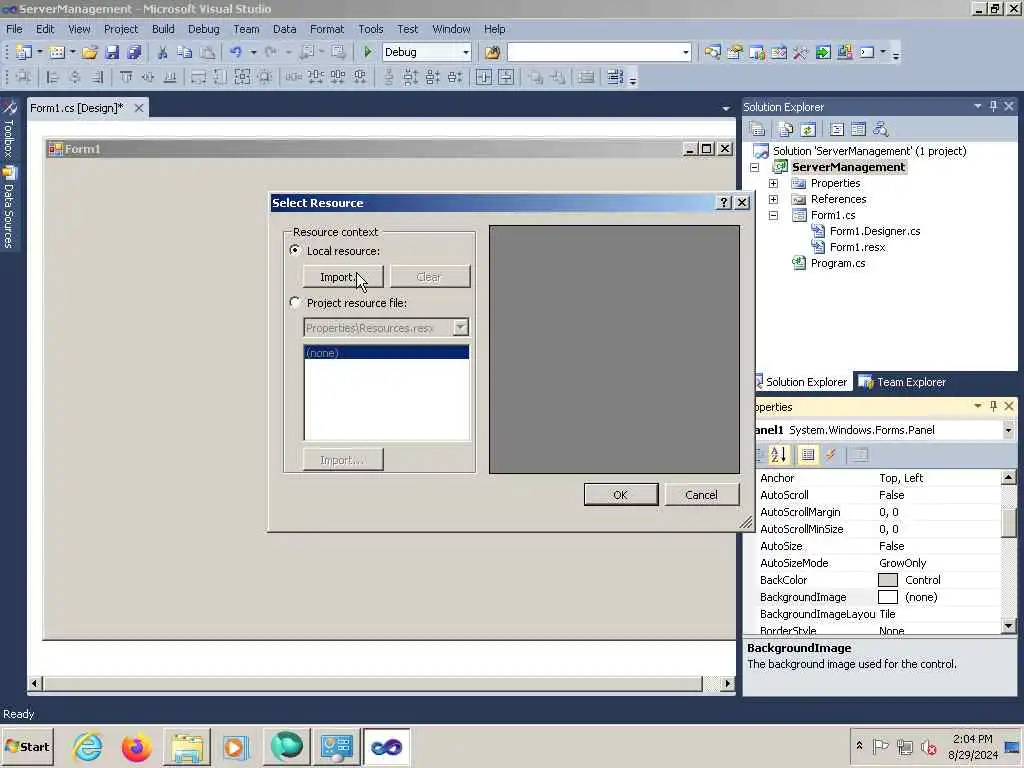
Task: Click the Save All icon
Action: (134, 52)
